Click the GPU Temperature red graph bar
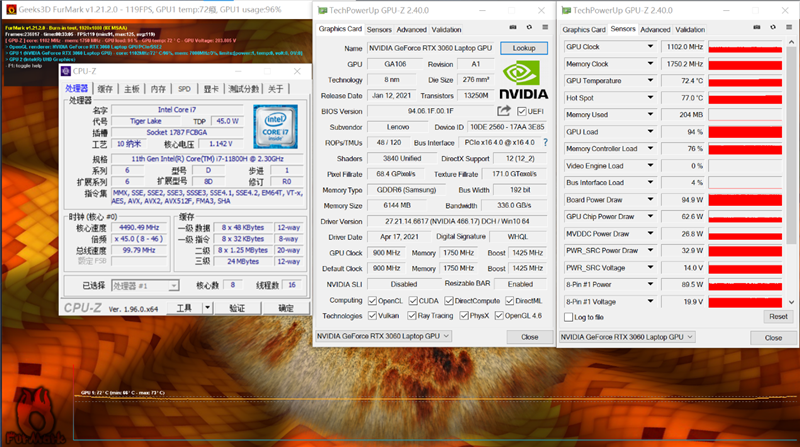This screenshot has width=800, height=447. (746, 81)
